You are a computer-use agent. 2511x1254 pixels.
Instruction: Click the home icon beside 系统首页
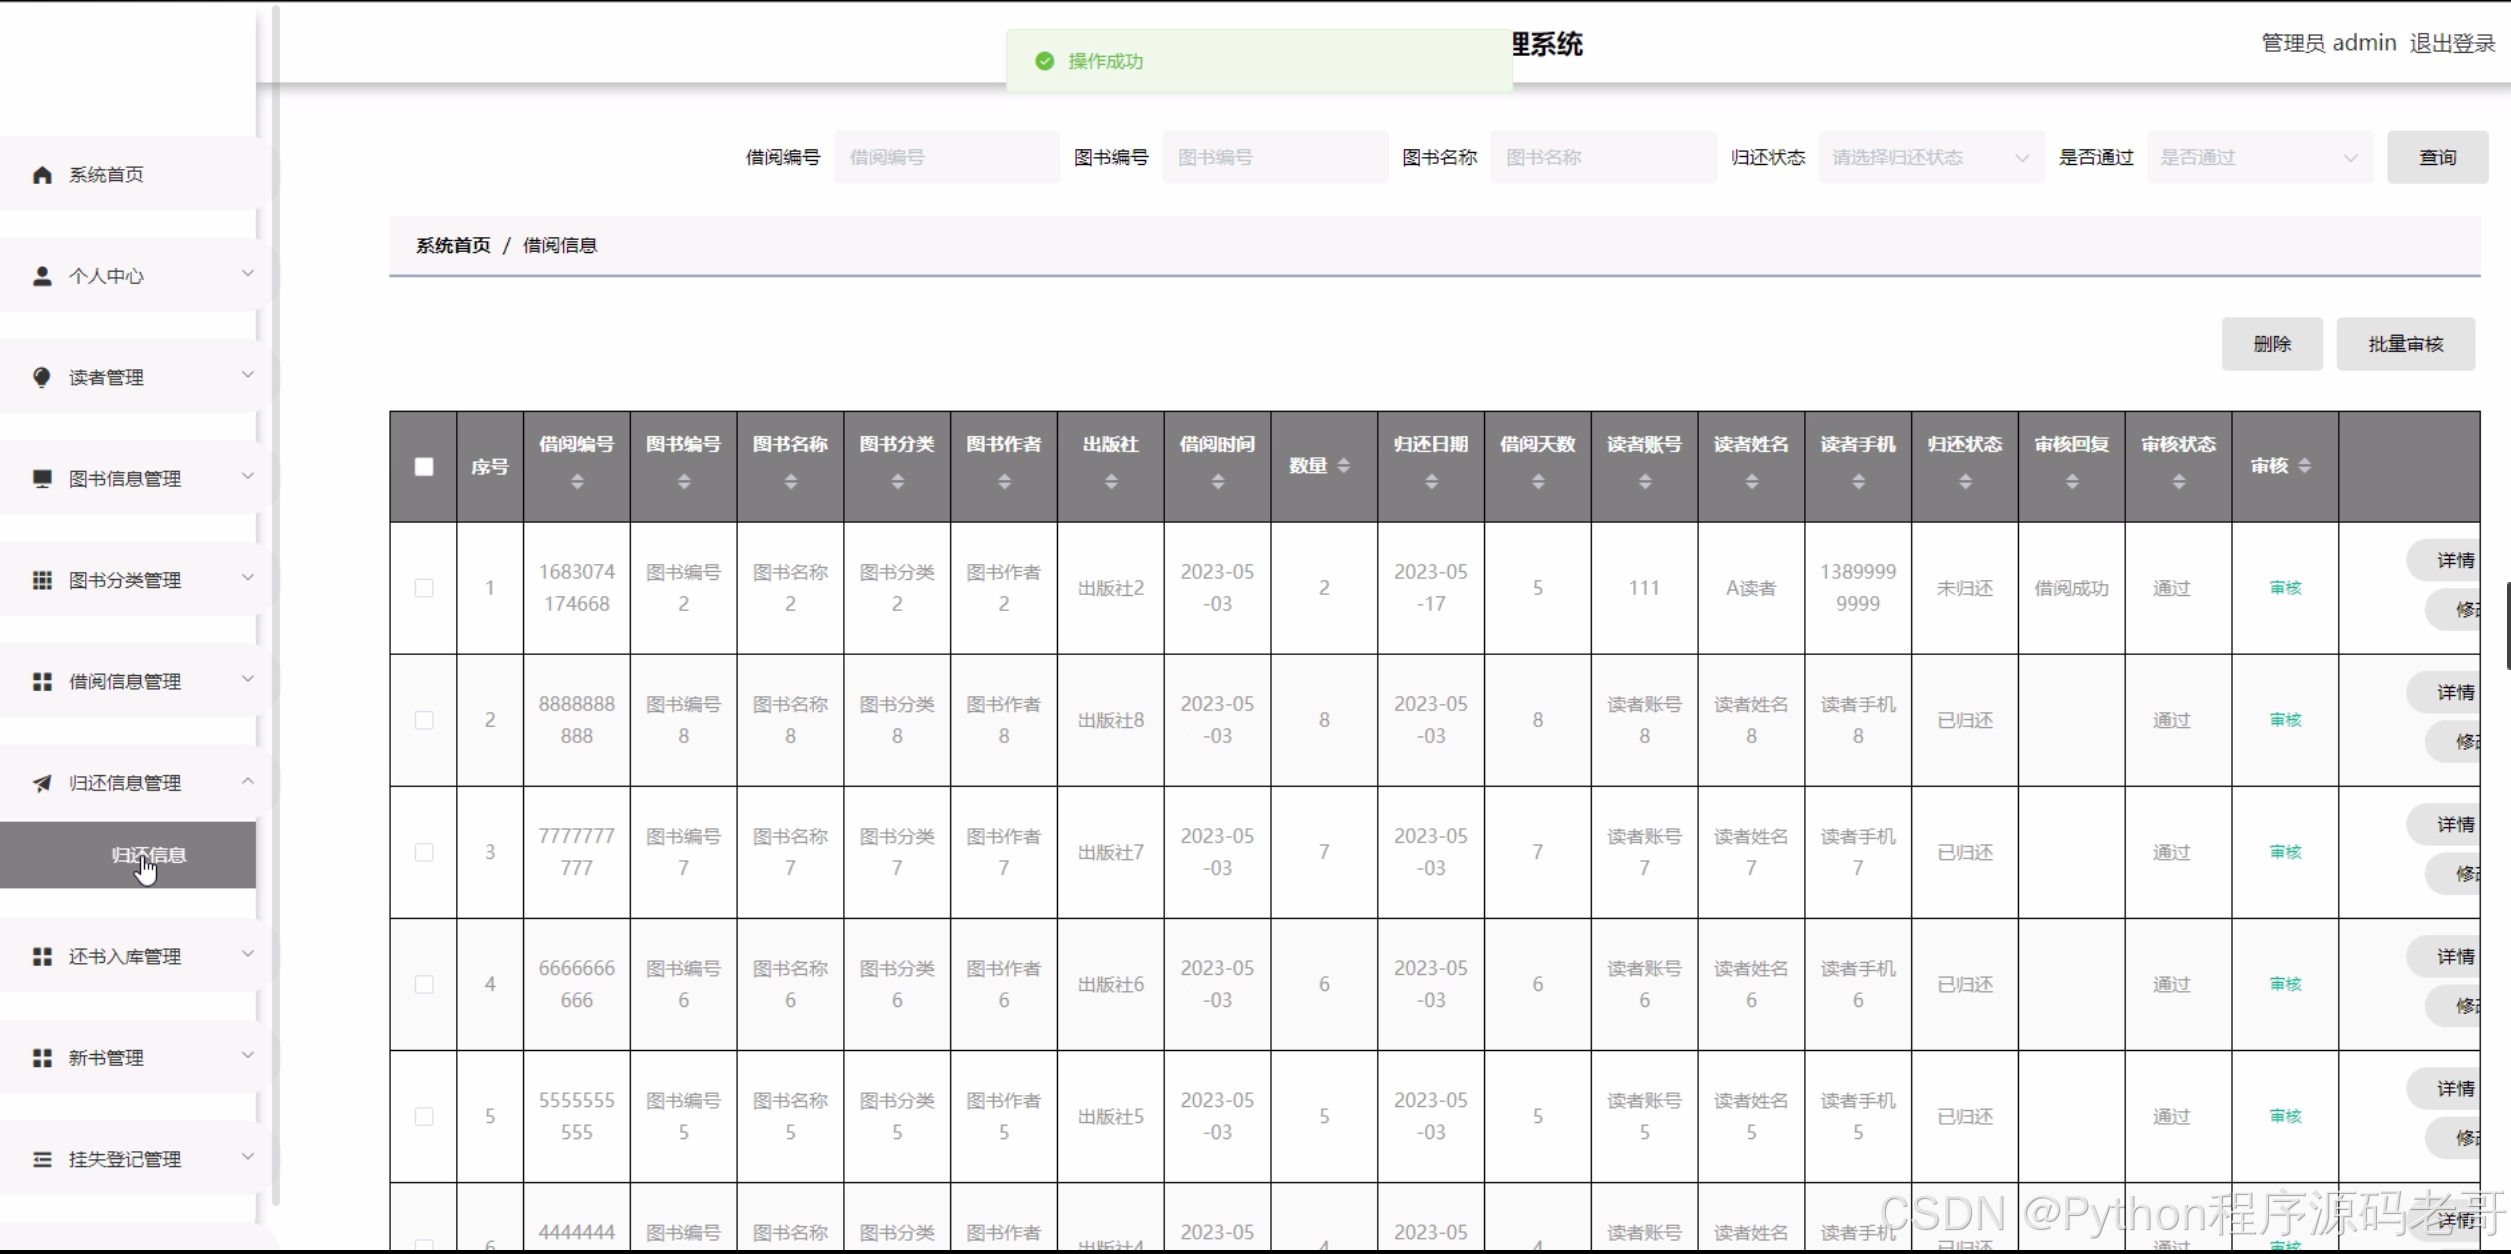point(42,175)
